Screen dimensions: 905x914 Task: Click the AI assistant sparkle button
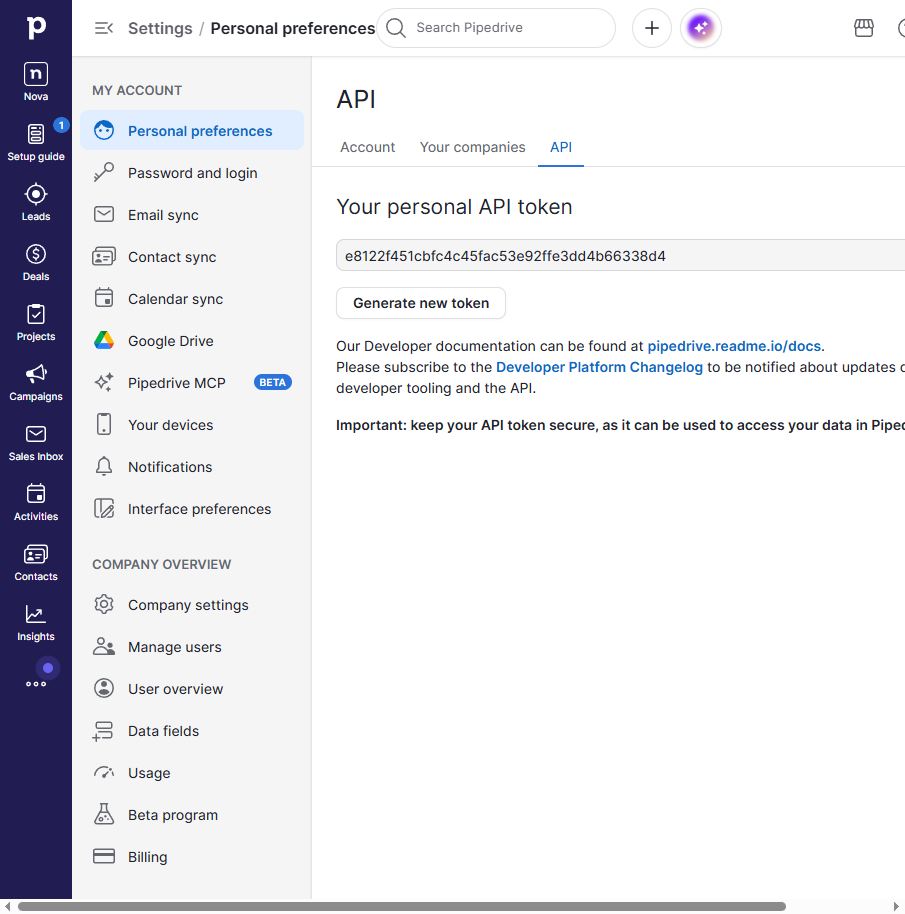point(700,28)
